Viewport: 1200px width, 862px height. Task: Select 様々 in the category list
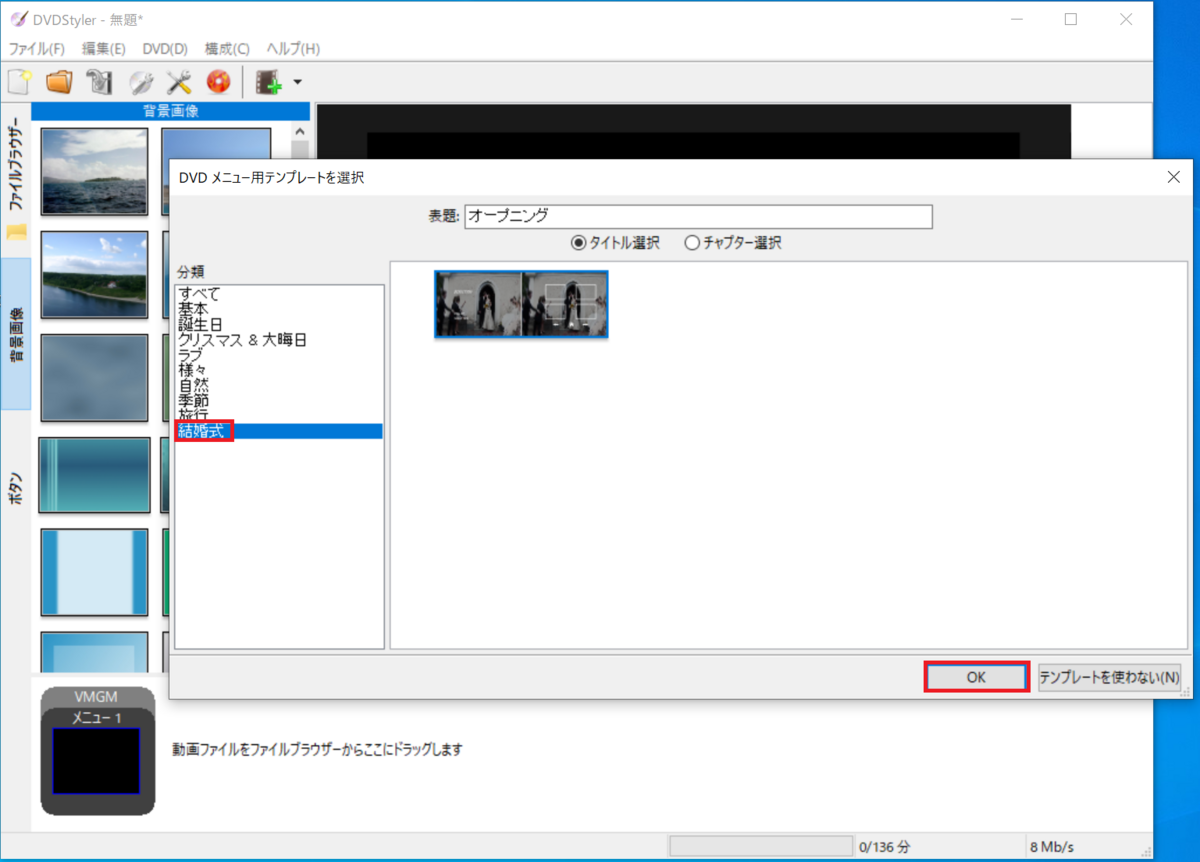tap(279, 369)
